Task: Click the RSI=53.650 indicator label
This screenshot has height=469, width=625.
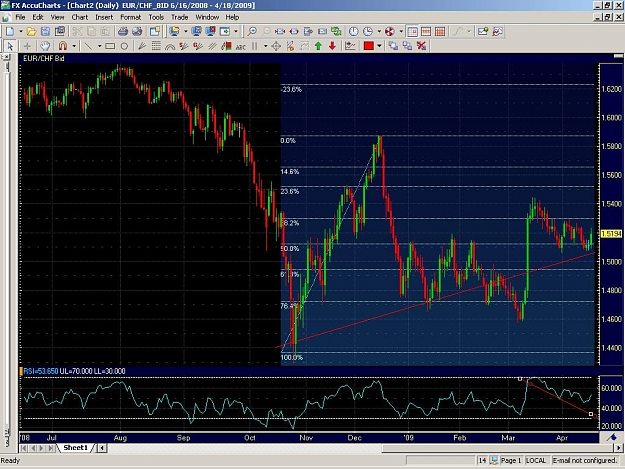Action: pos(41,371)
